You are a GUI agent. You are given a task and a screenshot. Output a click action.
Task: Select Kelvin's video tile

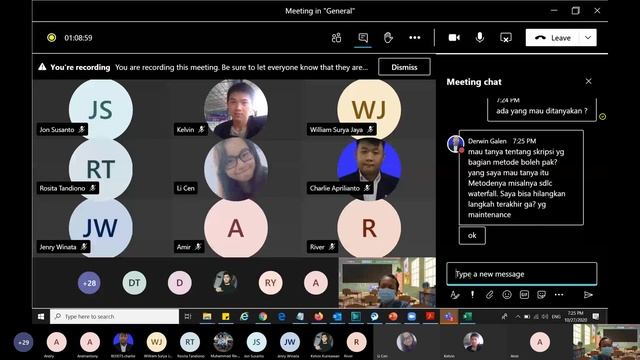pos(236,108)
